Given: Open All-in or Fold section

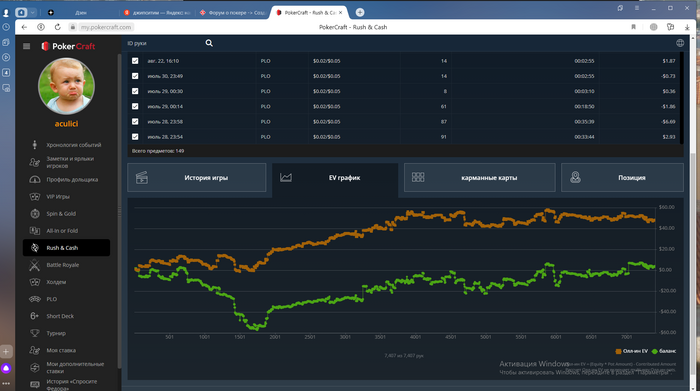Looking at the screenshot, I should (x=67, y=231).
